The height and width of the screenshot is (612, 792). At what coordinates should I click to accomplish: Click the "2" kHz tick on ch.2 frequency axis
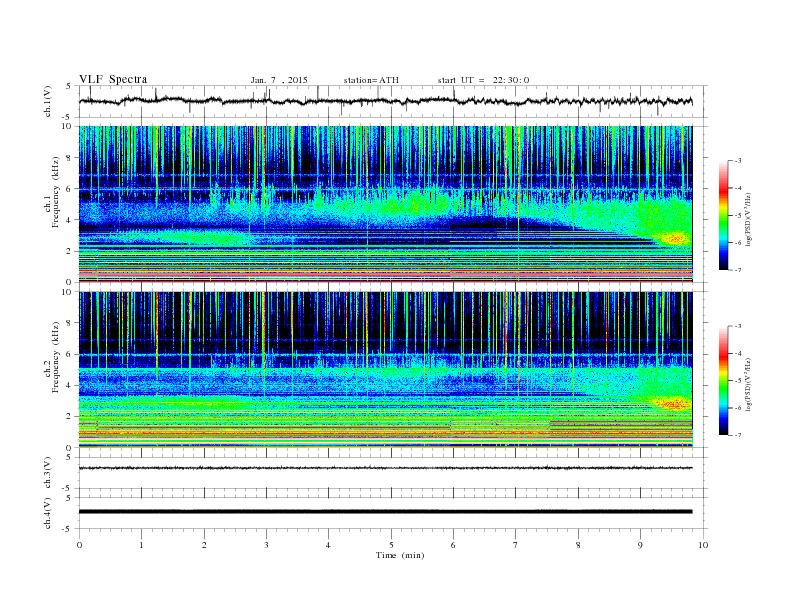tap(69, 417)
